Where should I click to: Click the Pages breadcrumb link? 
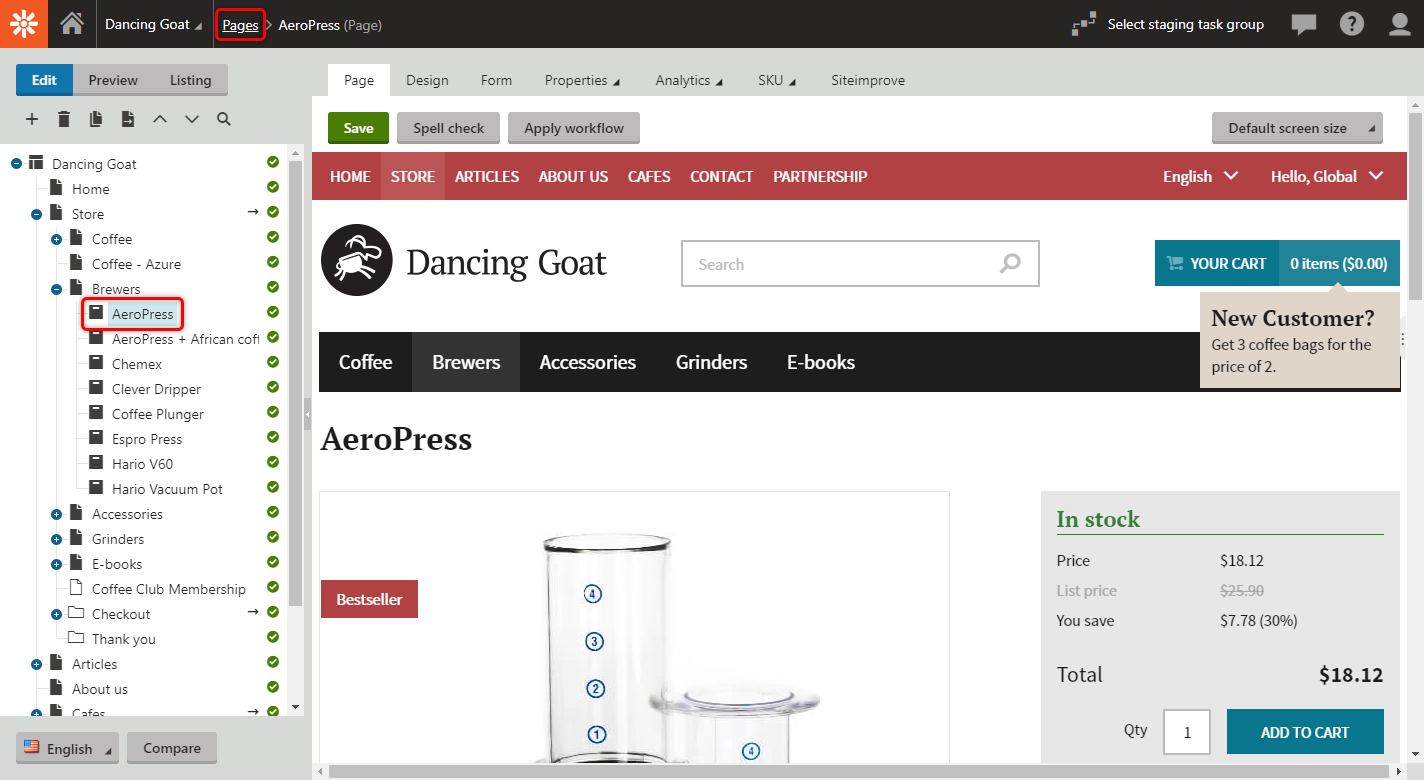(240, 25)
